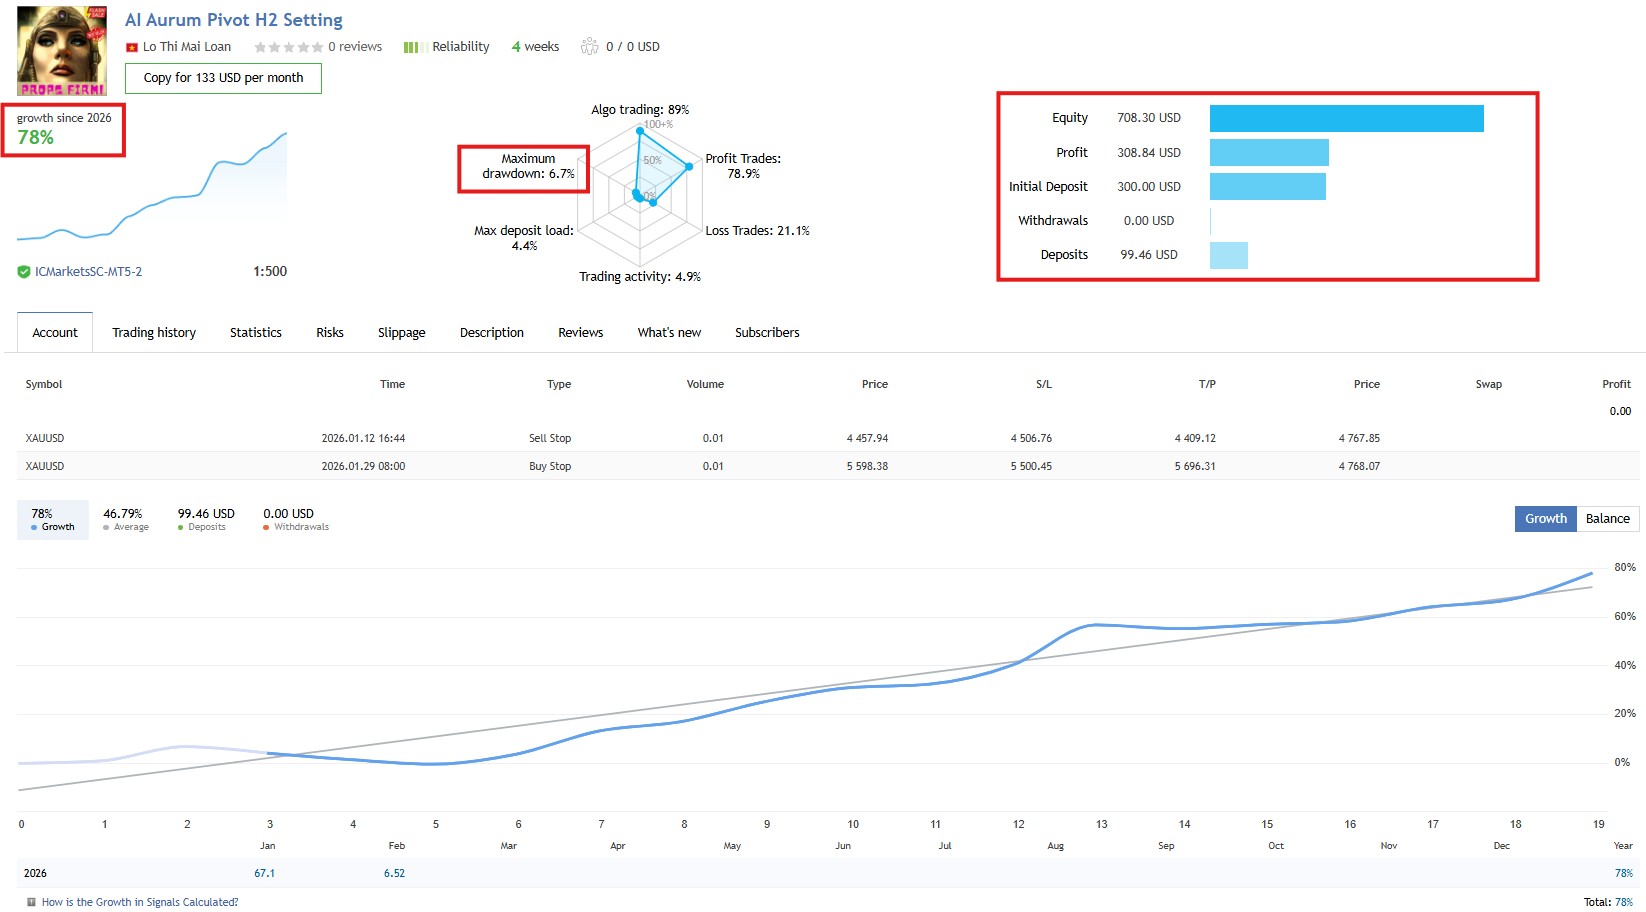Toggle the Balance chart view button
The image size is (1646, 912).
pos(1608,518)
